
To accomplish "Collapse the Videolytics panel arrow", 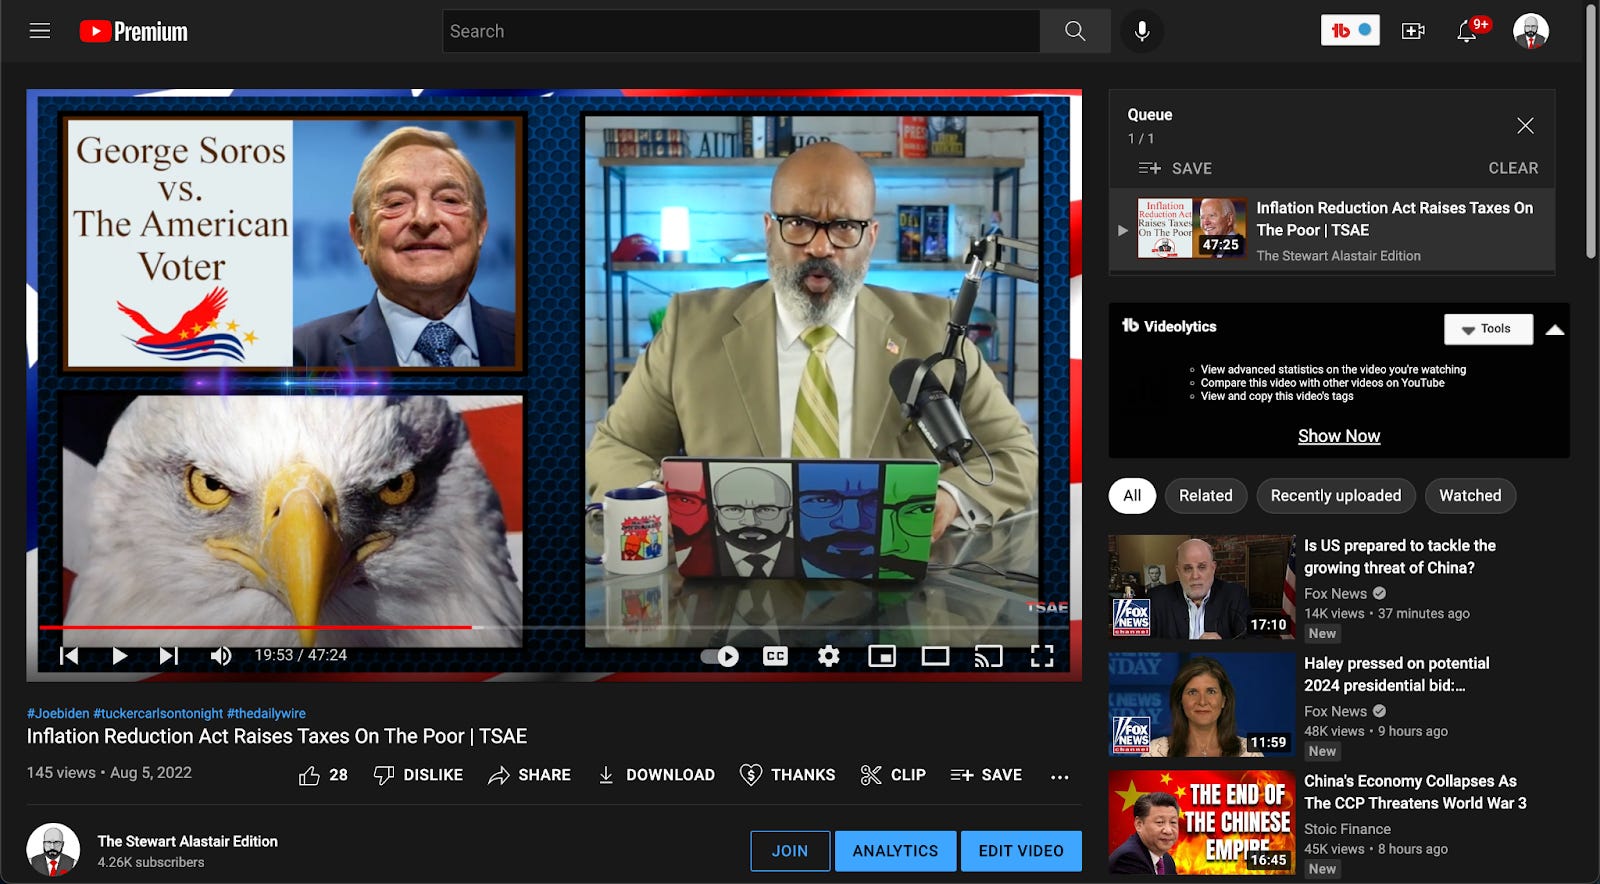I will point(1555,329).
